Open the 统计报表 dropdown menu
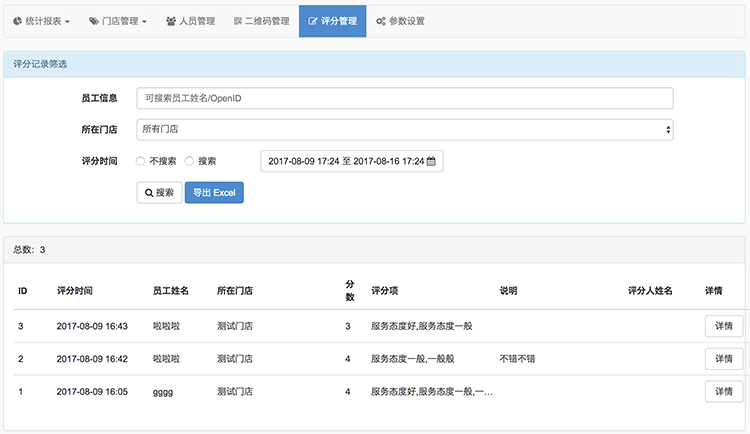 (x=42, y=21)
